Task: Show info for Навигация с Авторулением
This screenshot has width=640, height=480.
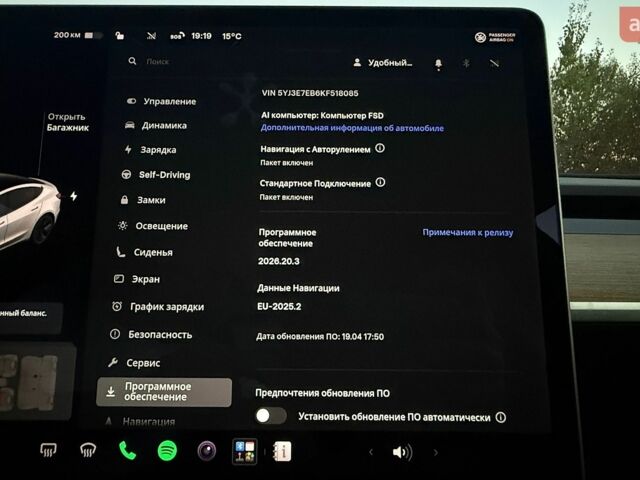Action: pyautogui.click(x=380, y=148)
